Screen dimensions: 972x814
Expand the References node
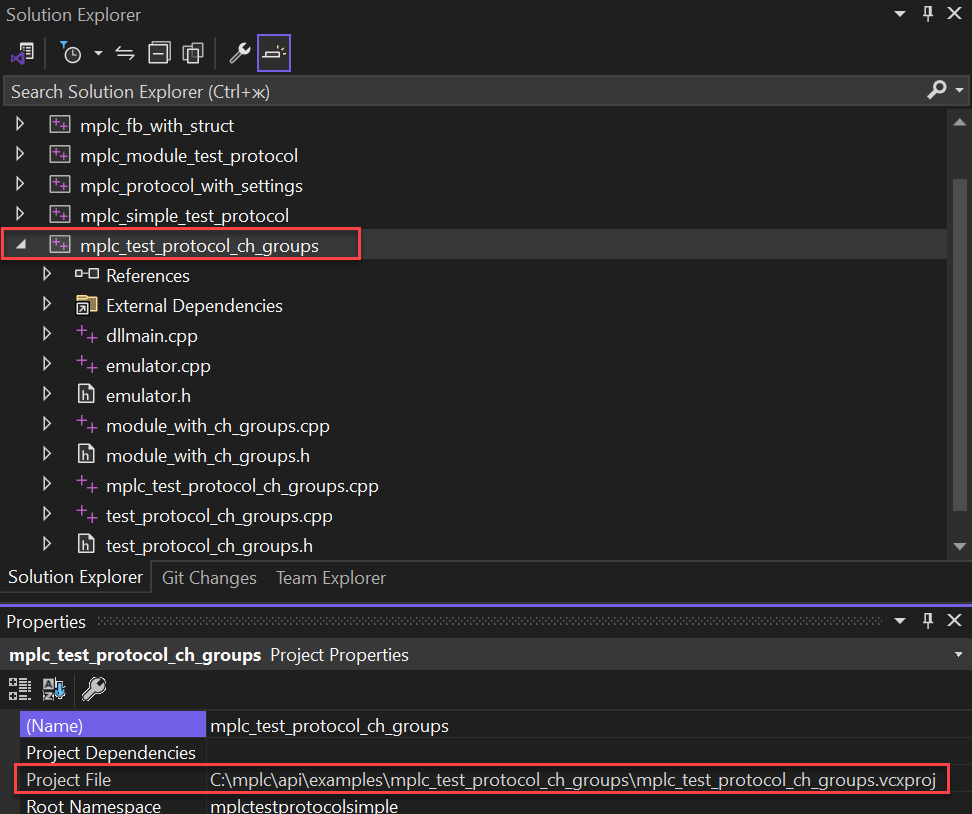[46, 274]
